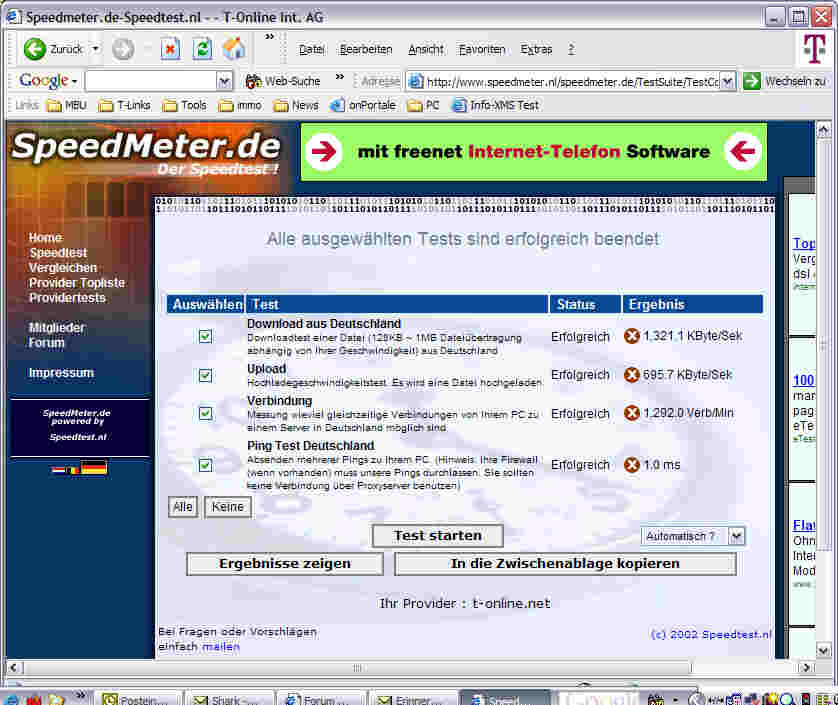This screenshot has height=705, width=838.
Task: Uncheck the Upload test checkbox
Action: pos(205,375)
